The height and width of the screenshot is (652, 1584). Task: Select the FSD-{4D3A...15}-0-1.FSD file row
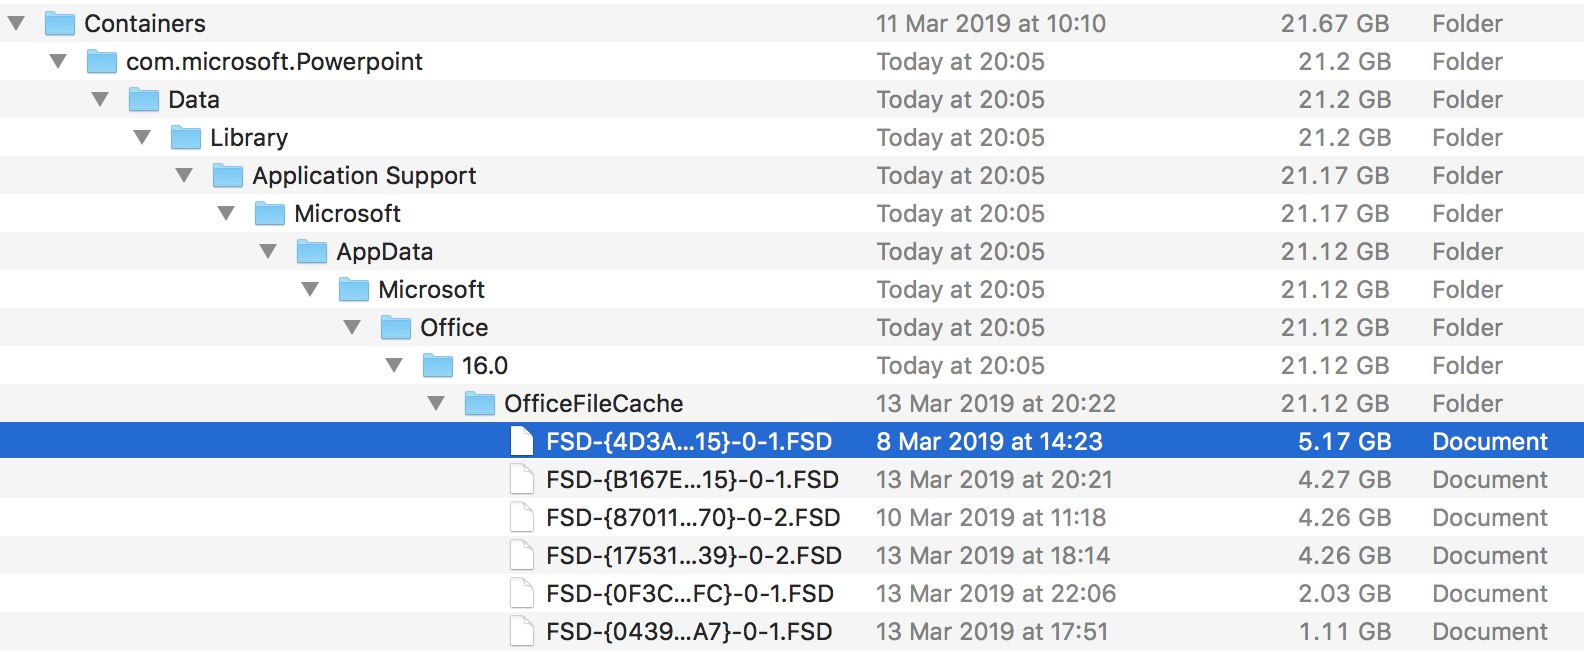pos(792,441)
